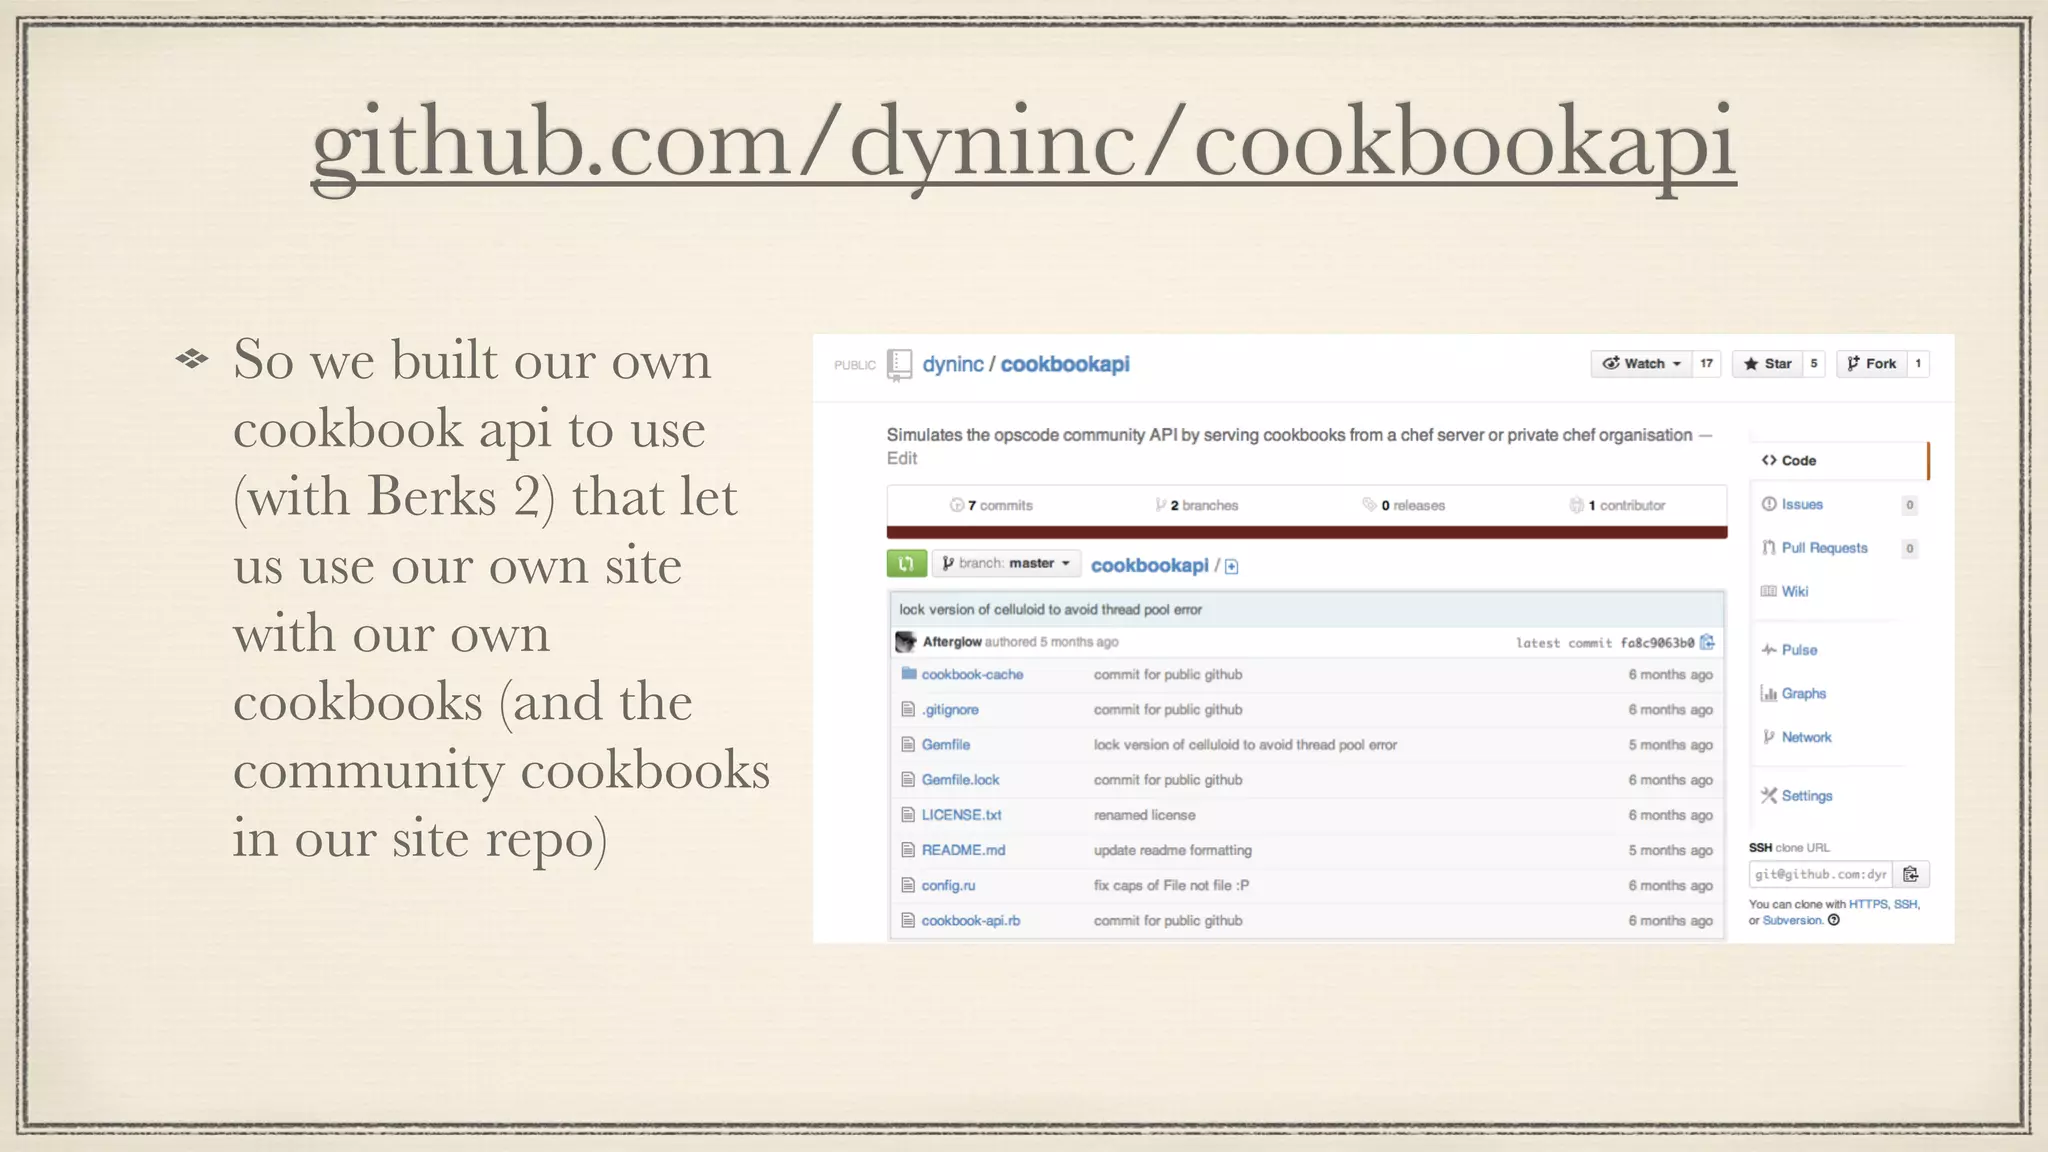This screenshot has width=2048, height=1152.
Task: Open the Gemfile row commit message
Action: pyautogui.click(x=1245, y=744)
